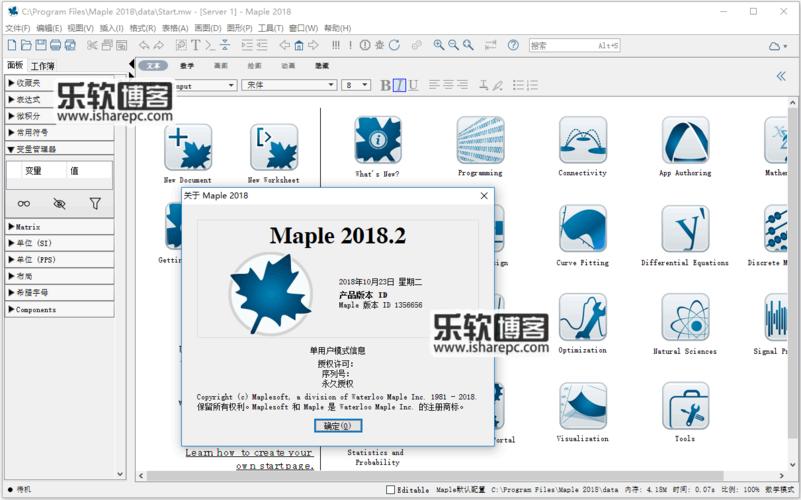
Task: Open the 宋体 font dropdown
Action: (x=289, y=85)
